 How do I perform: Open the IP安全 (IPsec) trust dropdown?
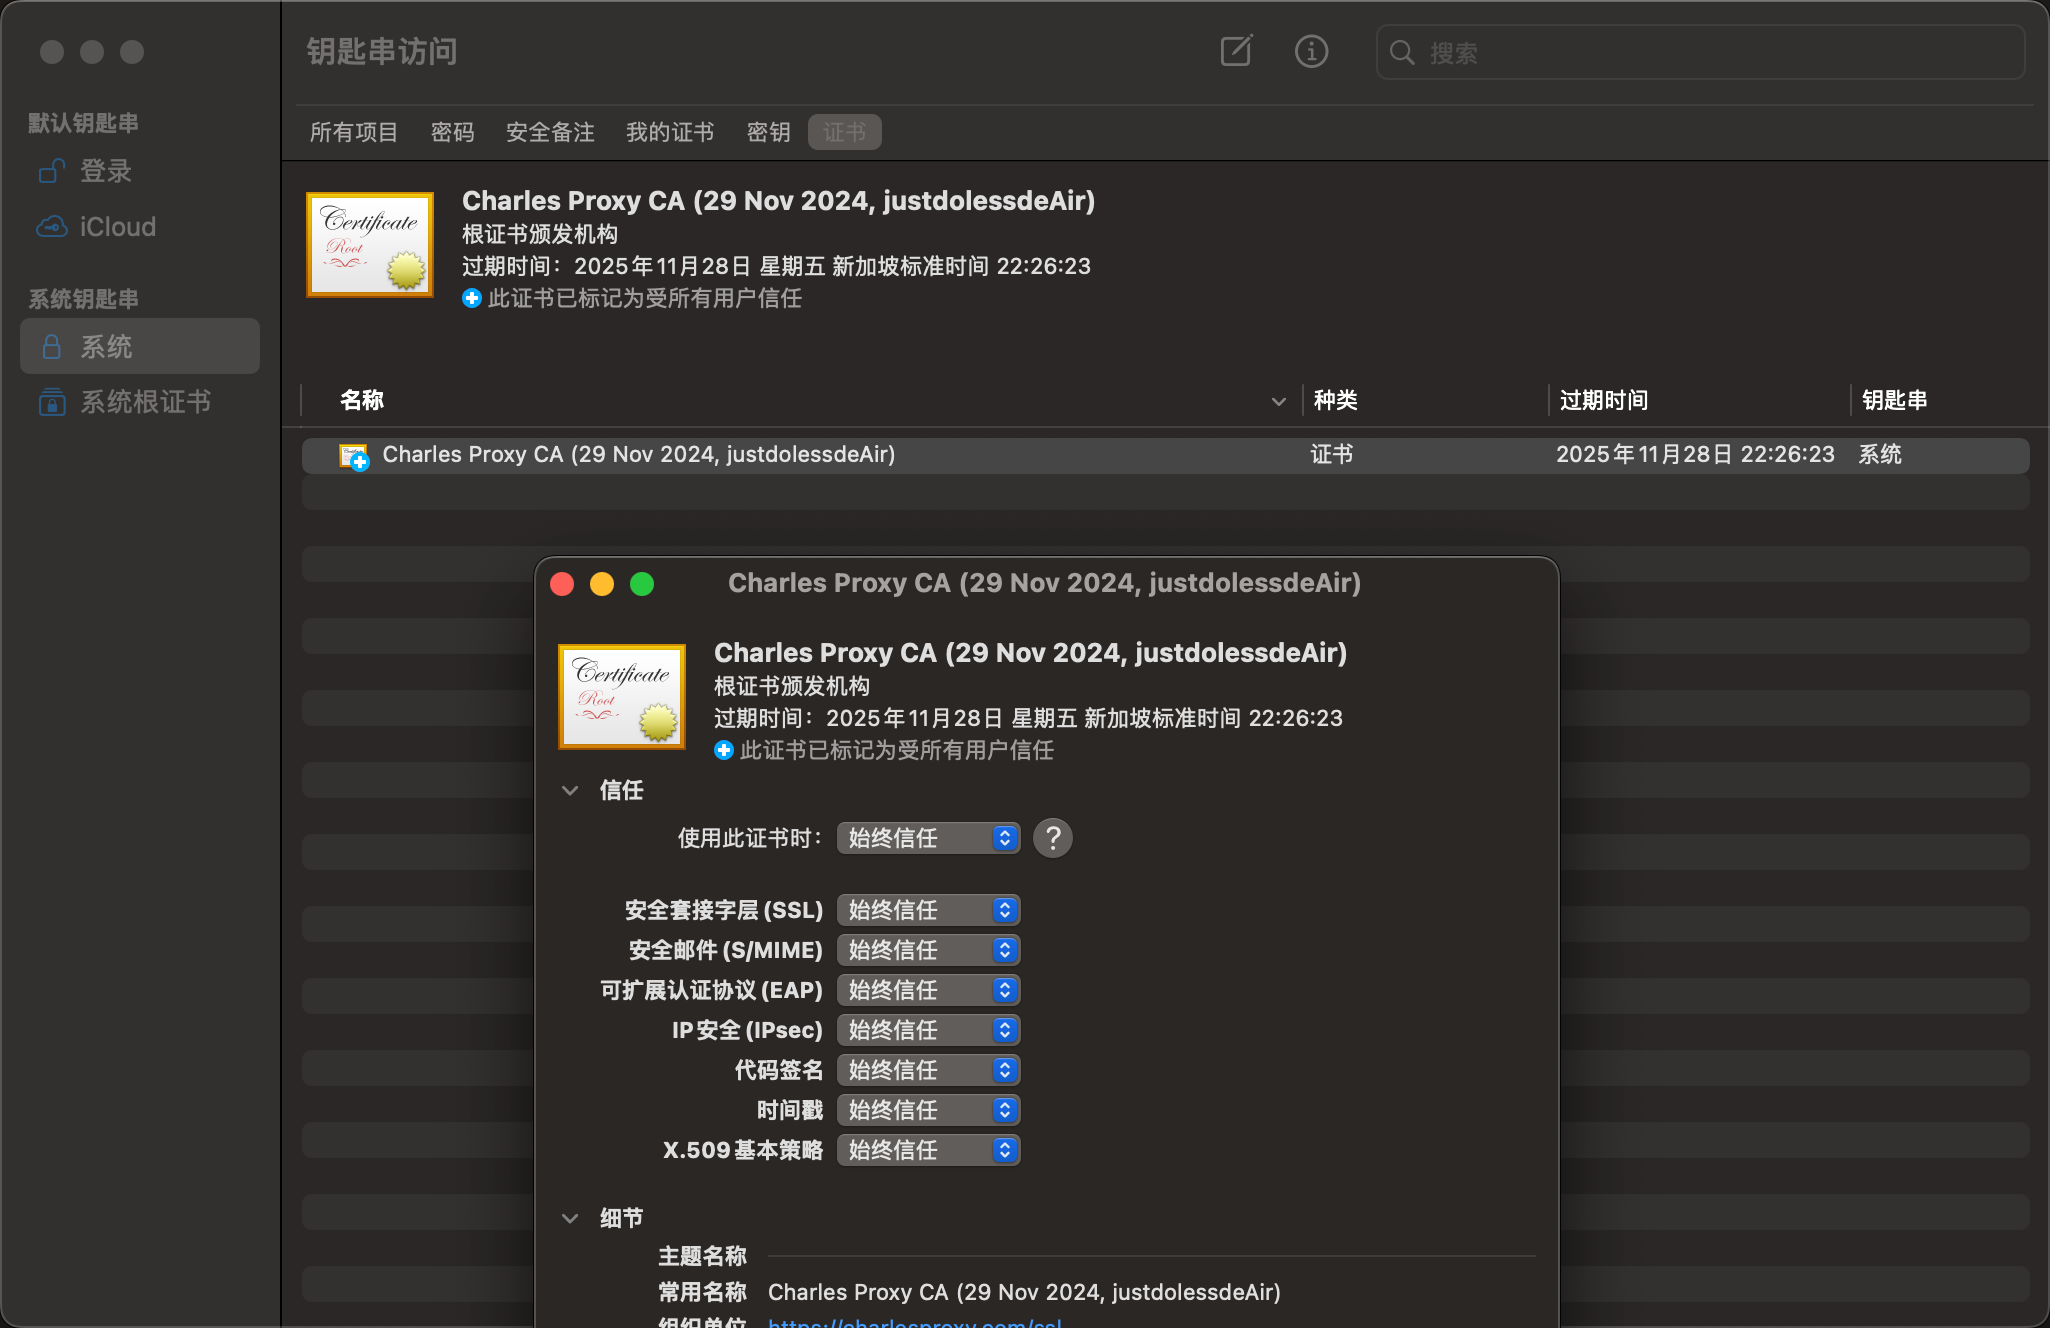click(x=929, y=1030)
